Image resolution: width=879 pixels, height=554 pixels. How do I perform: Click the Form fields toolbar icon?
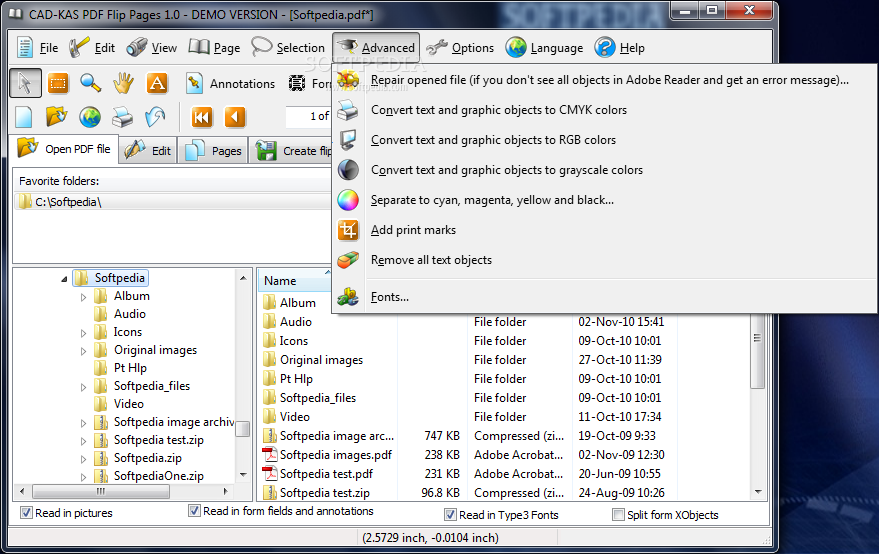pos(297,84)
